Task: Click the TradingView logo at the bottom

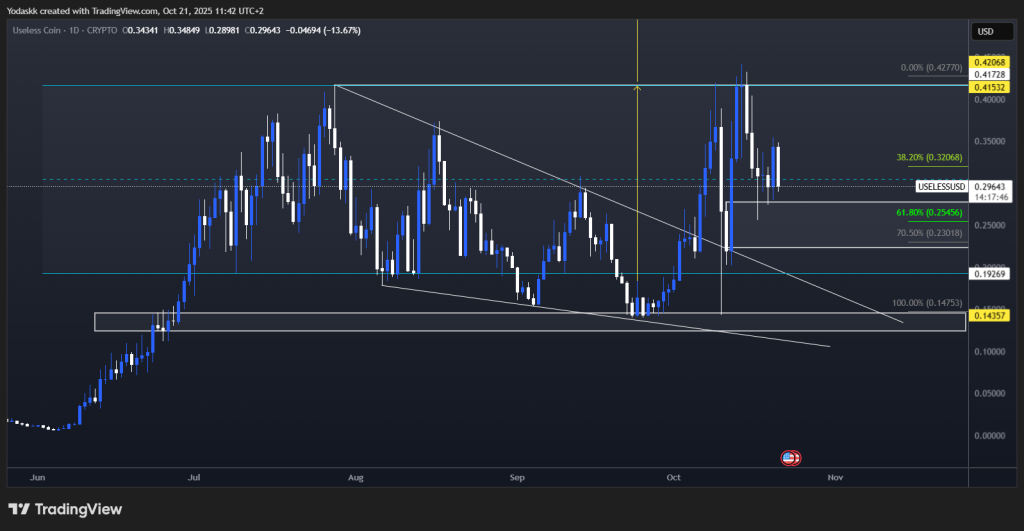Action: coord(65,509)
